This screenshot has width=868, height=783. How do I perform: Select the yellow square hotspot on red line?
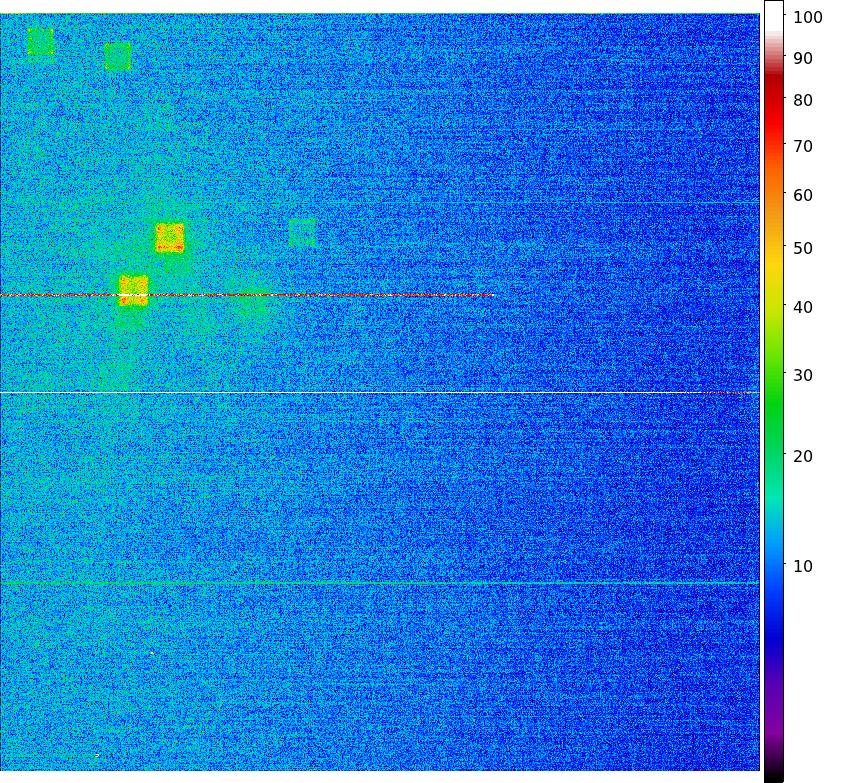tap(133, 289)
